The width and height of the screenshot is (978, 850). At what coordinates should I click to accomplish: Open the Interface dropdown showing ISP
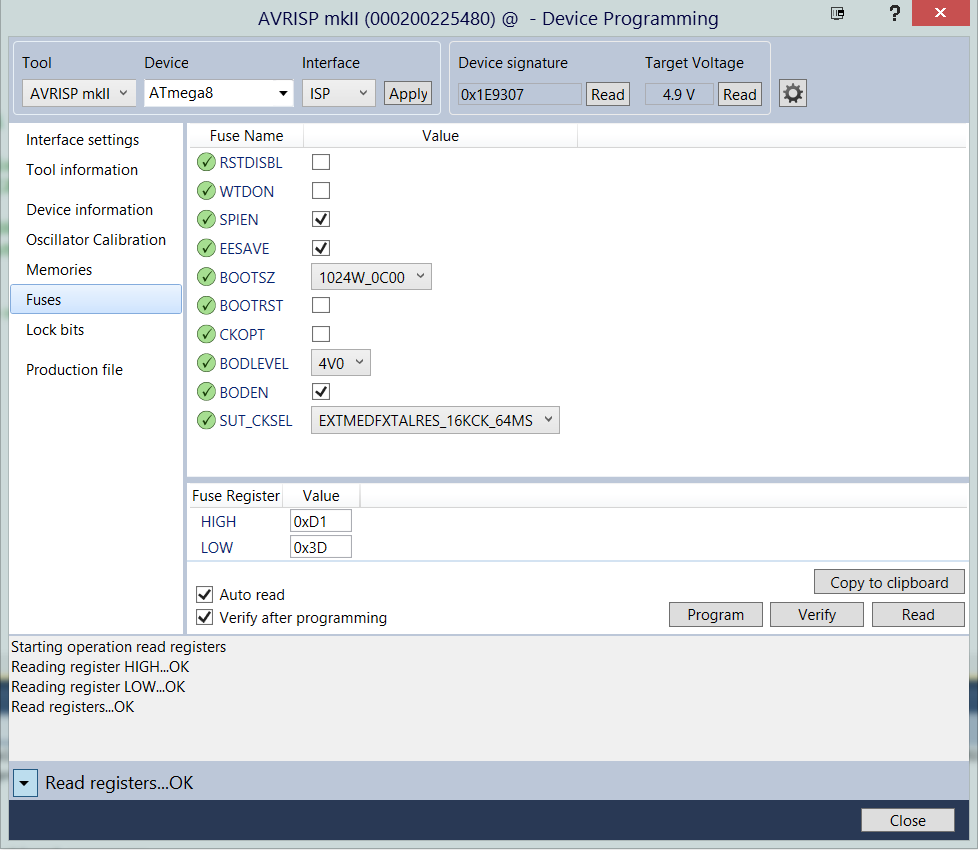click(x=339, y=94)
